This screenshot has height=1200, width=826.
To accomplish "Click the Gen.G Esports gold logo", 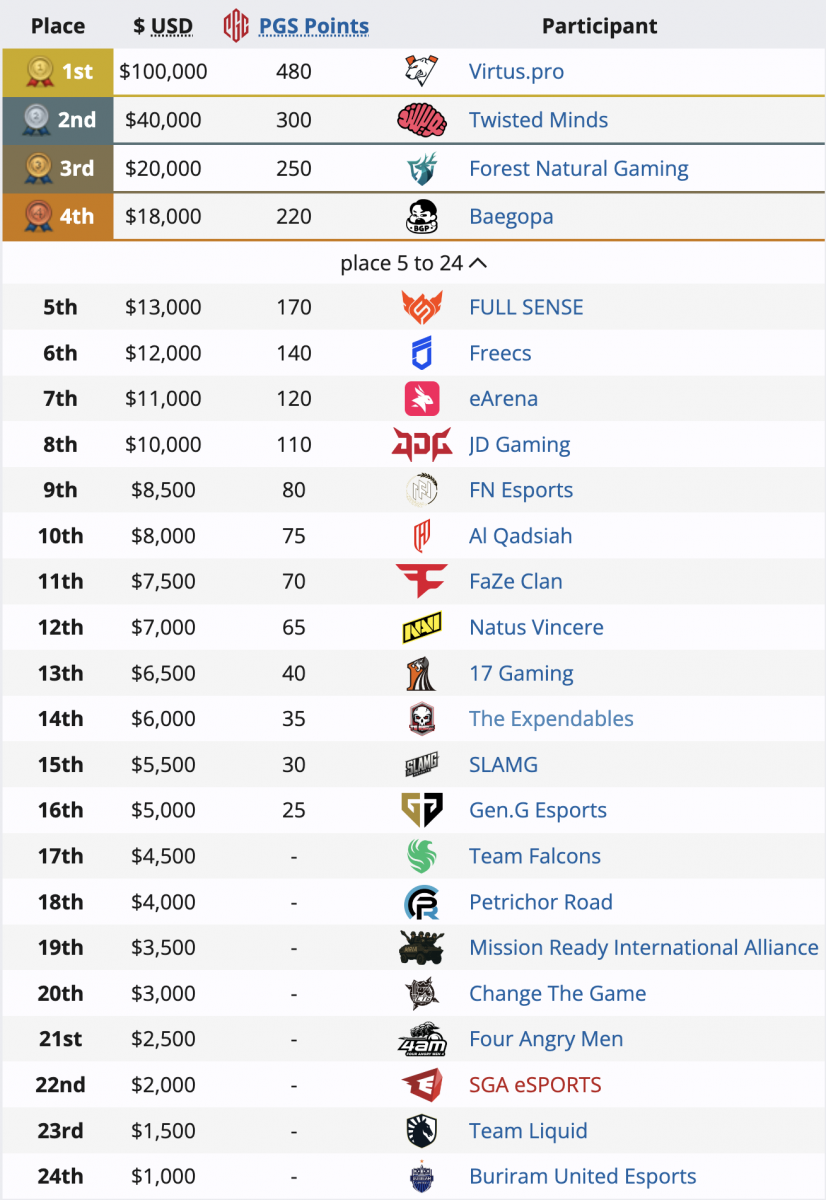I will click(421, 810).
